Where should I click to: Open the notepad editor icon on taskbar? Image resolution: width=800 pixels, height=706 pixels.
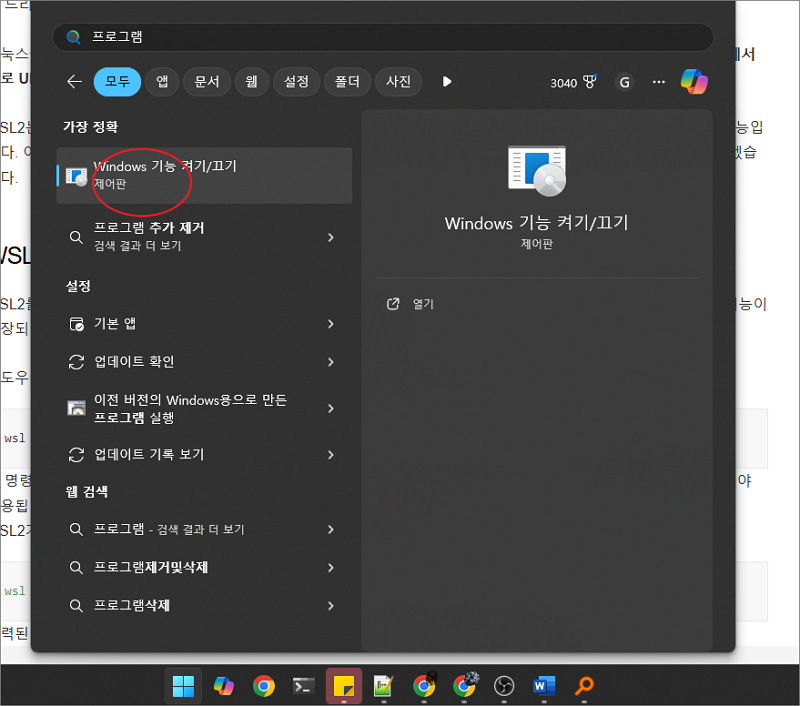[383, 686]
